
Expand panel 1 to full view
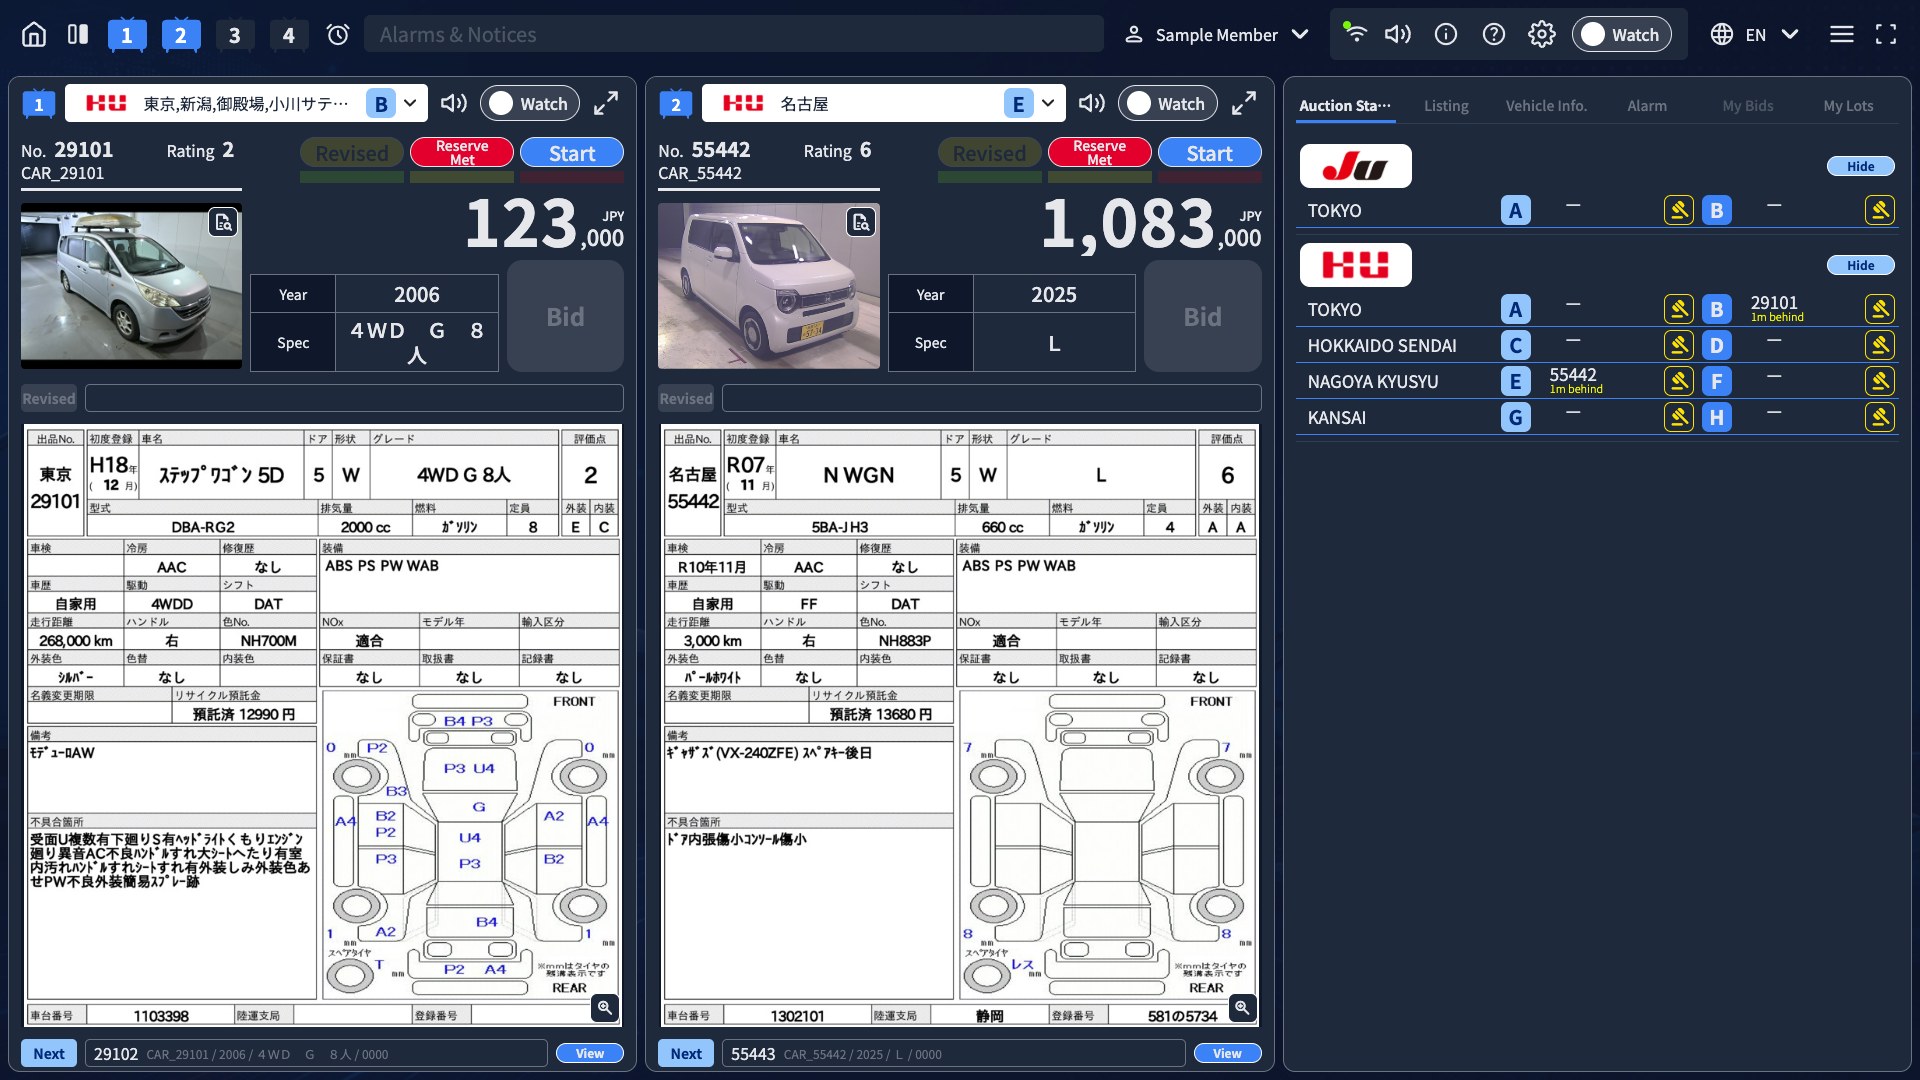pyautogui.click(x=606, y=103)
